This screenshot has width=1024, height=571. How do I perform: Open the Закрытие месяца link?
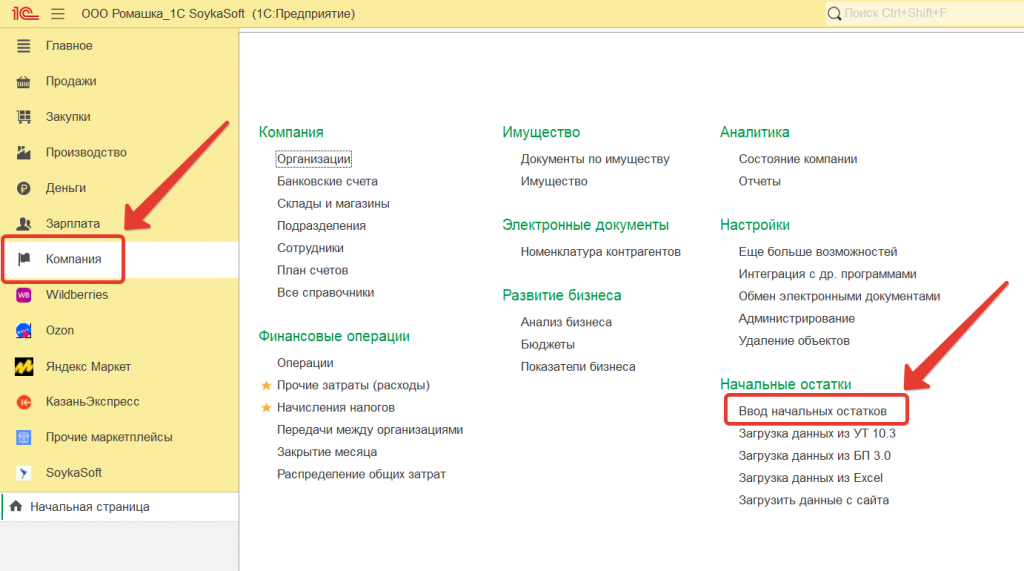pyautogui.click(x=326, y=452)
